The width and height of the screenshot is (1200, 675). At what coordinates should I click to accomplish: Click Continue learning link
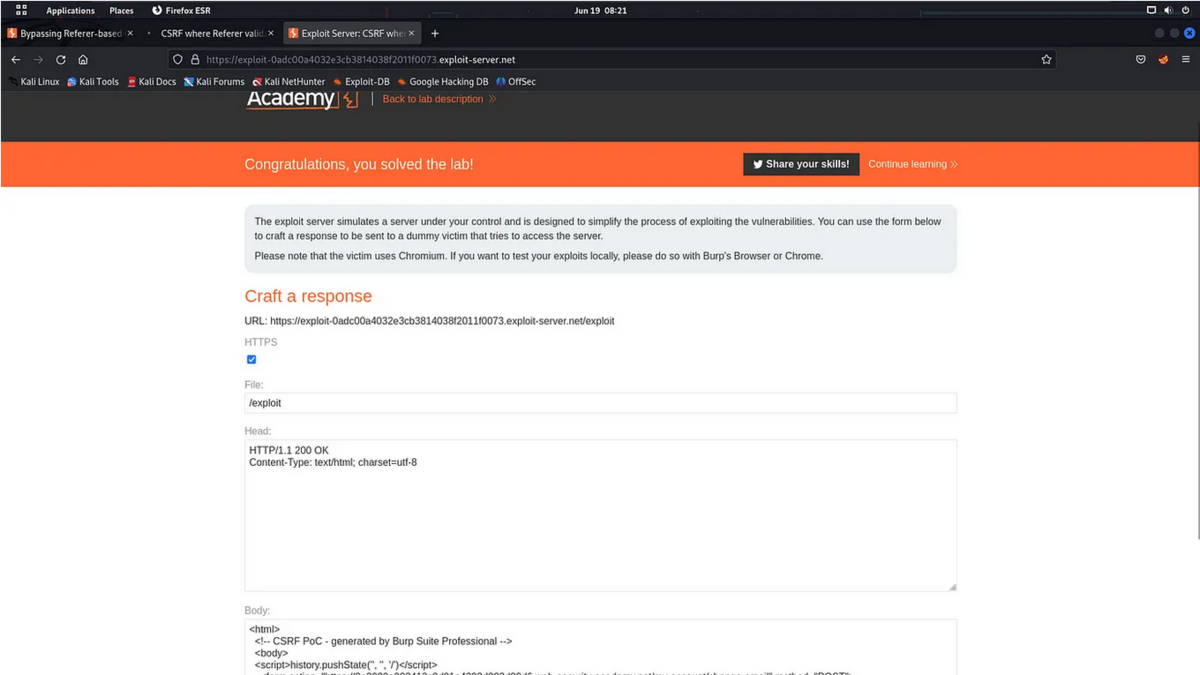[912, 164]
